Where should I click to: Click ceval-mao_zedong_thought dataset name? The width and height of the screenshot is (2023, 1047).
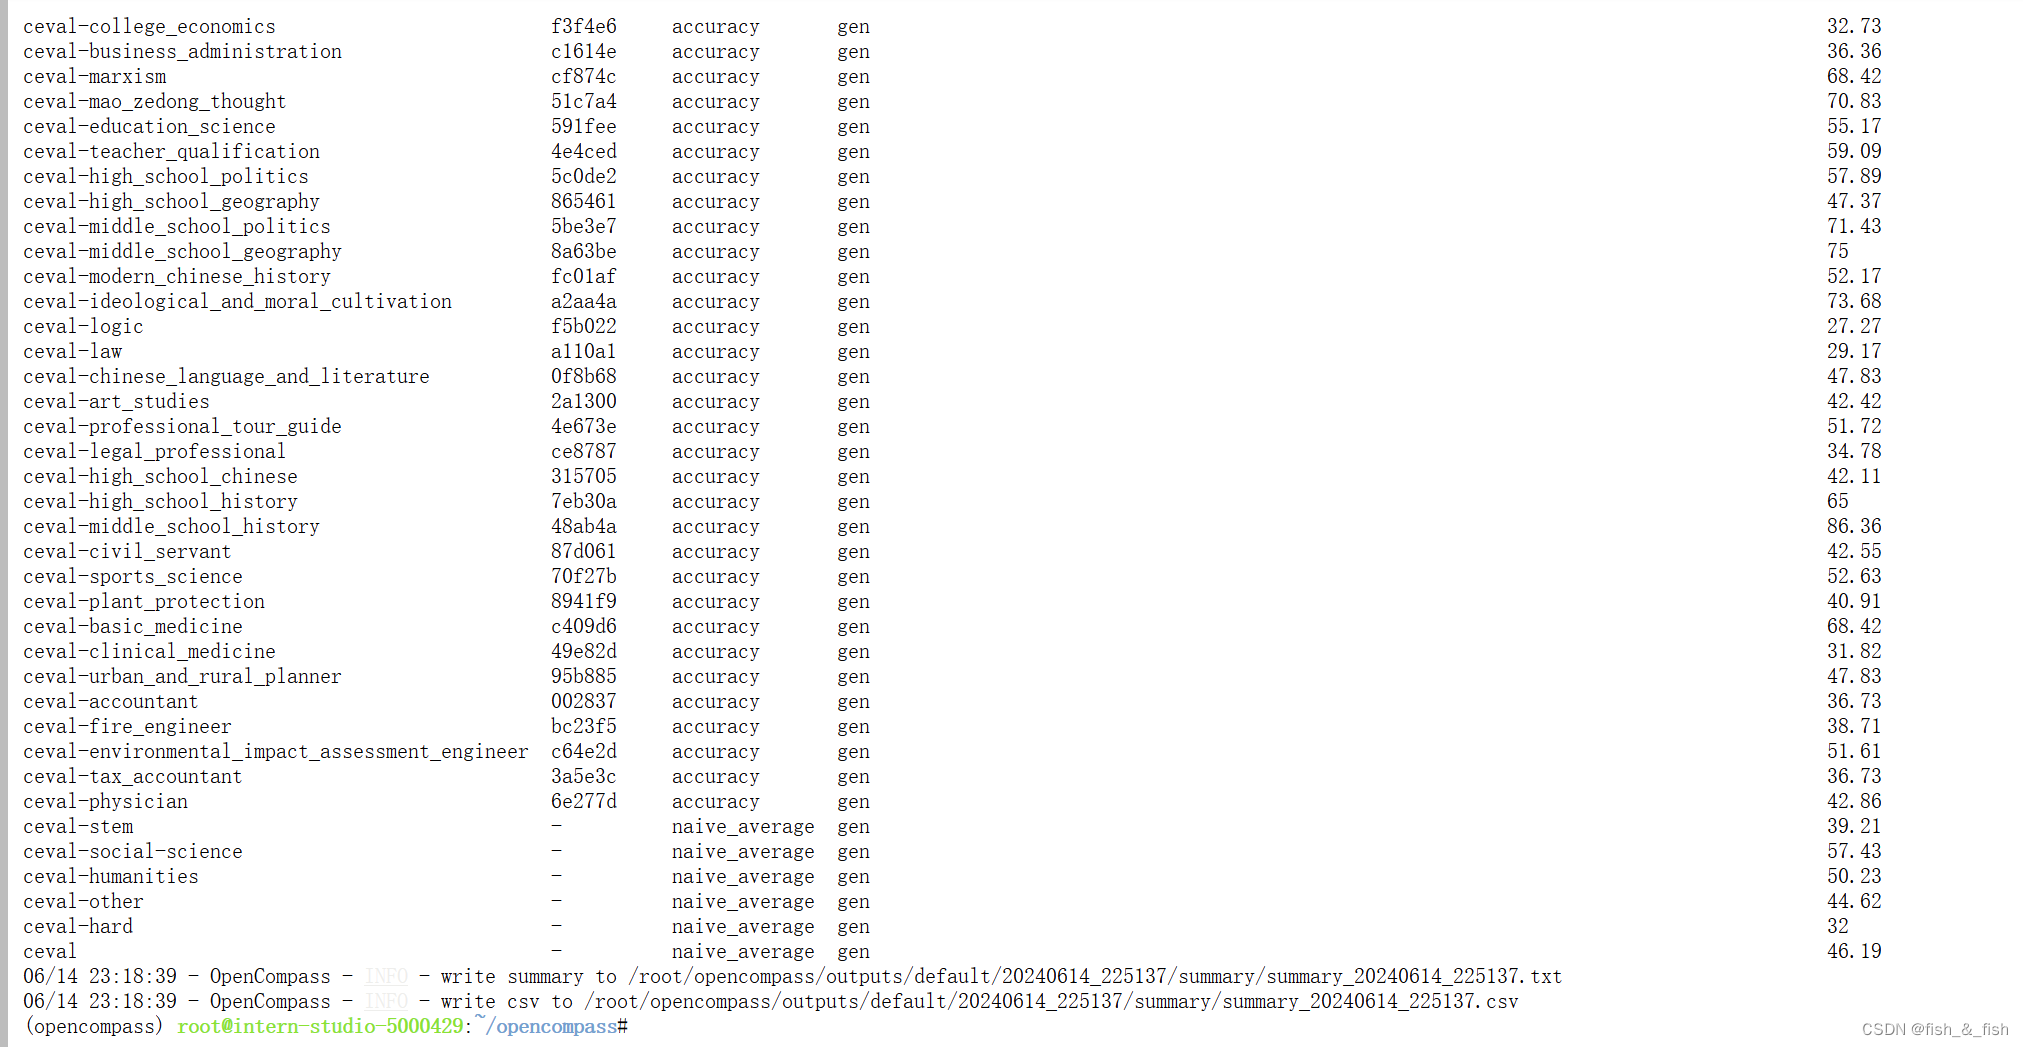(154, 102)
